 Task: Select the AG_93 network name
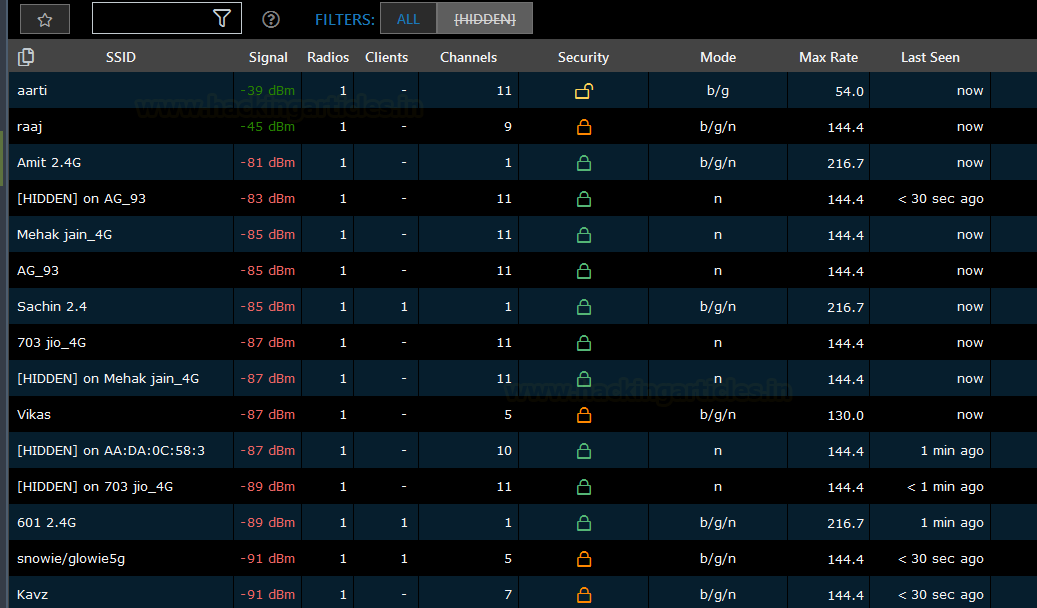[x=38, y=271]
